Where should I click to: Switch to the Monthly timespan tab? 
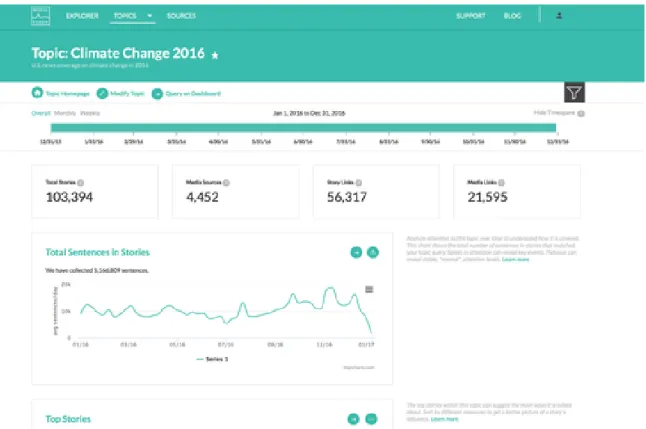65,113
